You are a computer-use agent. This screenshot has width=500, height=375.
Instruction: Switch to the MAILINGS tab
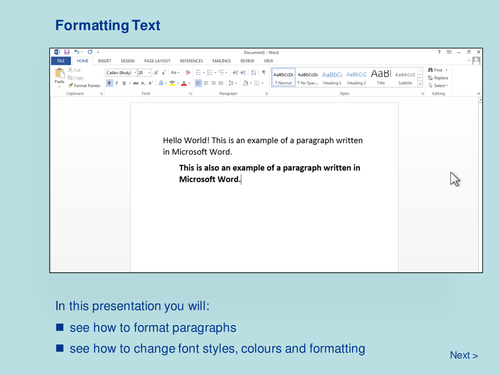click(222, 61)
